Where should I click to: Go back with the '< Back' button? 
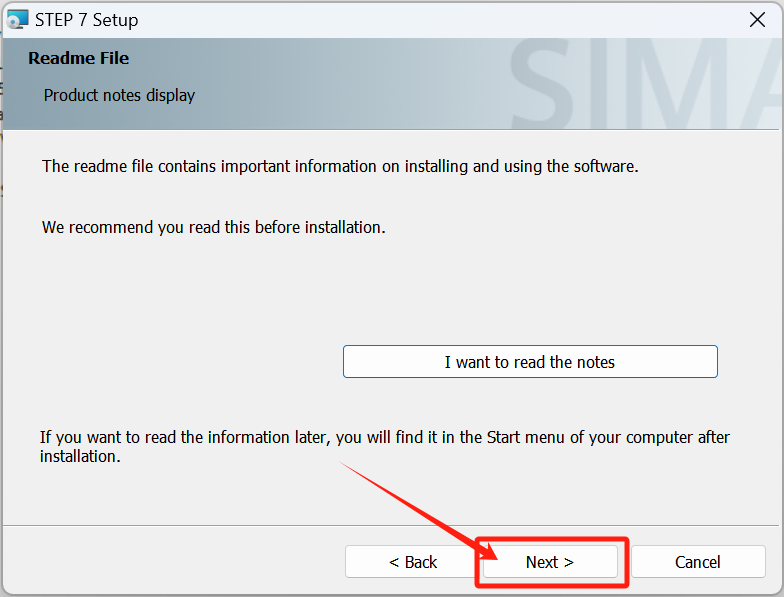[x=412, y=562]
